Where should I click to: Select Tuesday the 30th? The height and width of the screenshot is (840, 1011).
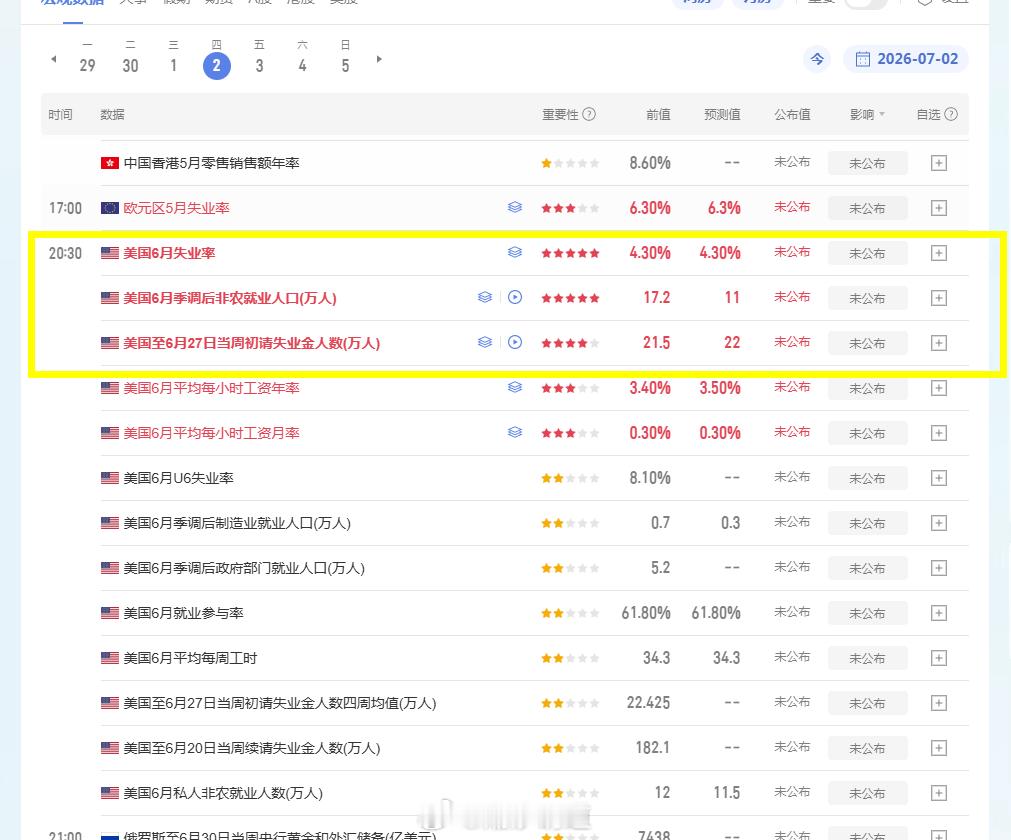[130, 58]
